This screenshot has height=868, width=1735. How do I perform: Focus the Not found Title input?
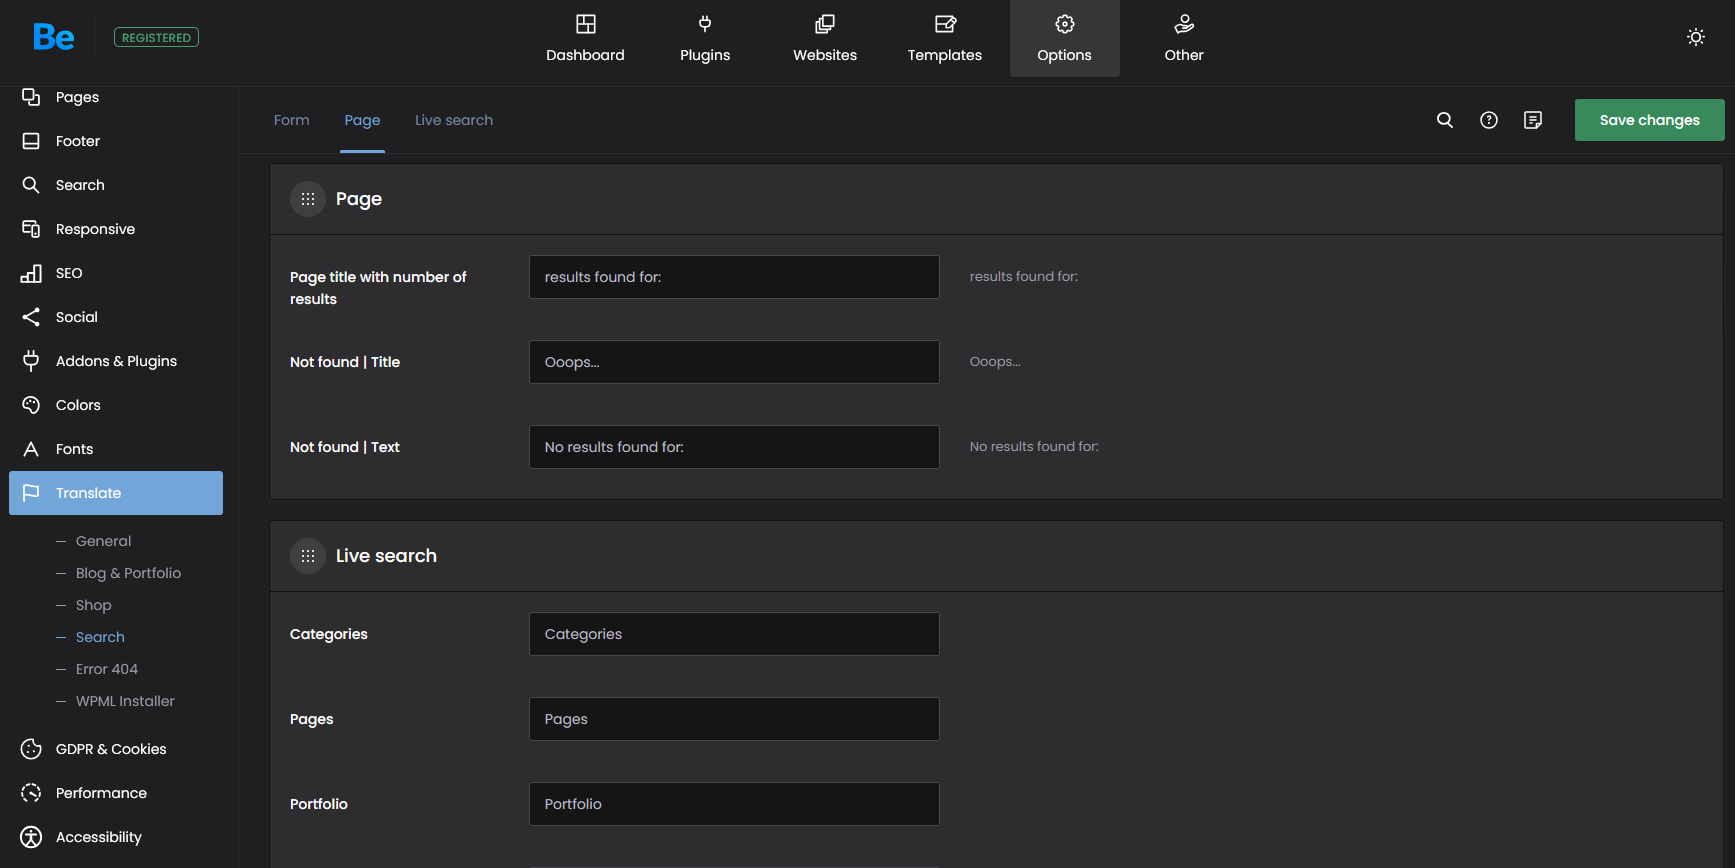pos(734,362)
